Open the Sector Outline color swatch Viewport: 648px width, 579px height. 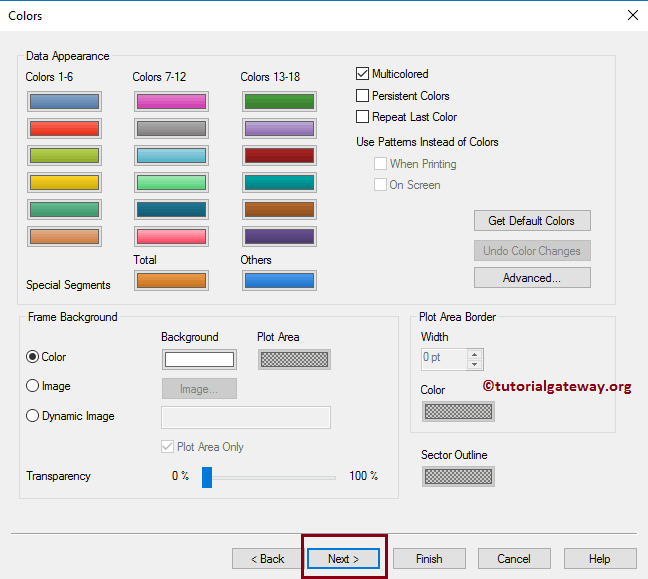pos(458,477)
